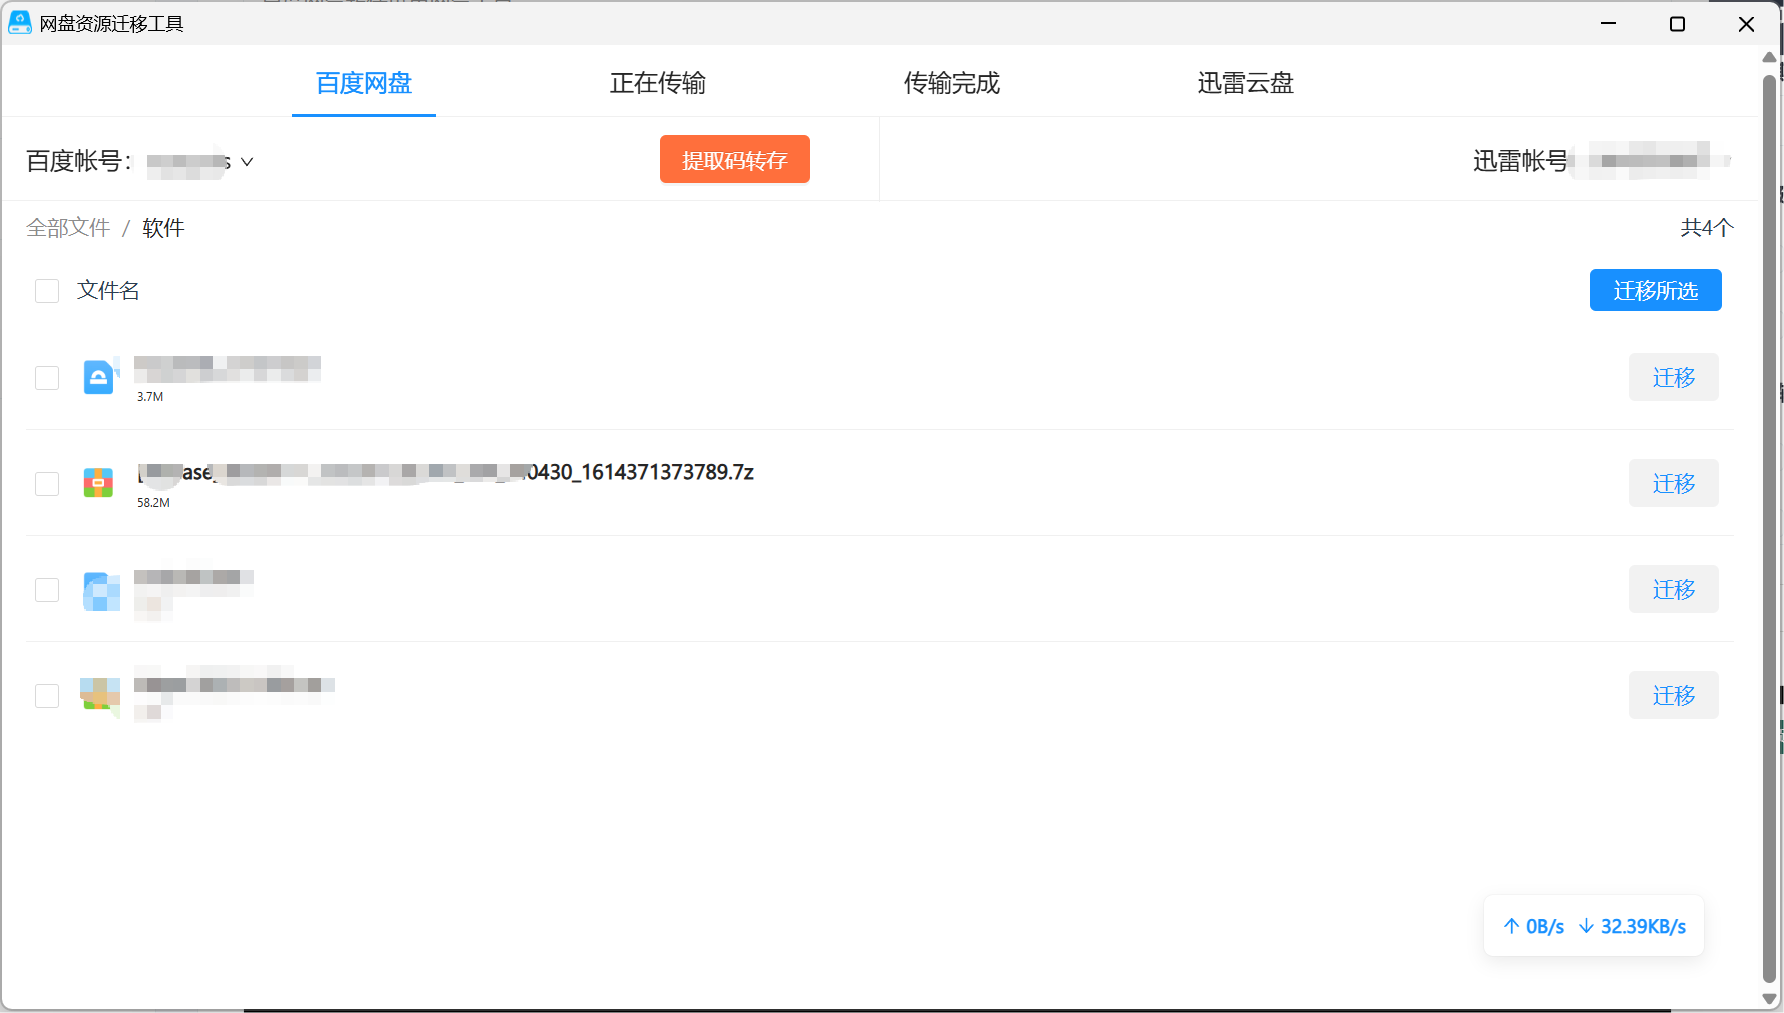Click the blue file icon of the 3.7M file

(99, 377)
